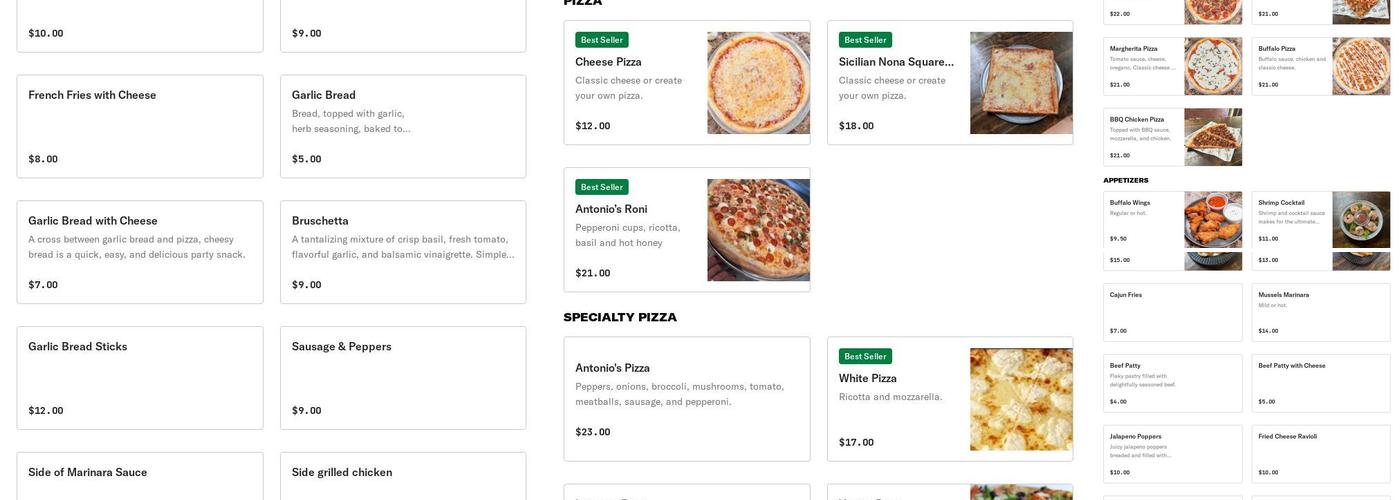Click the Buffalo Pizza thumbnail image
Screen dimensions: 1400x500
pyautogui.click(x=1360, y=67)
